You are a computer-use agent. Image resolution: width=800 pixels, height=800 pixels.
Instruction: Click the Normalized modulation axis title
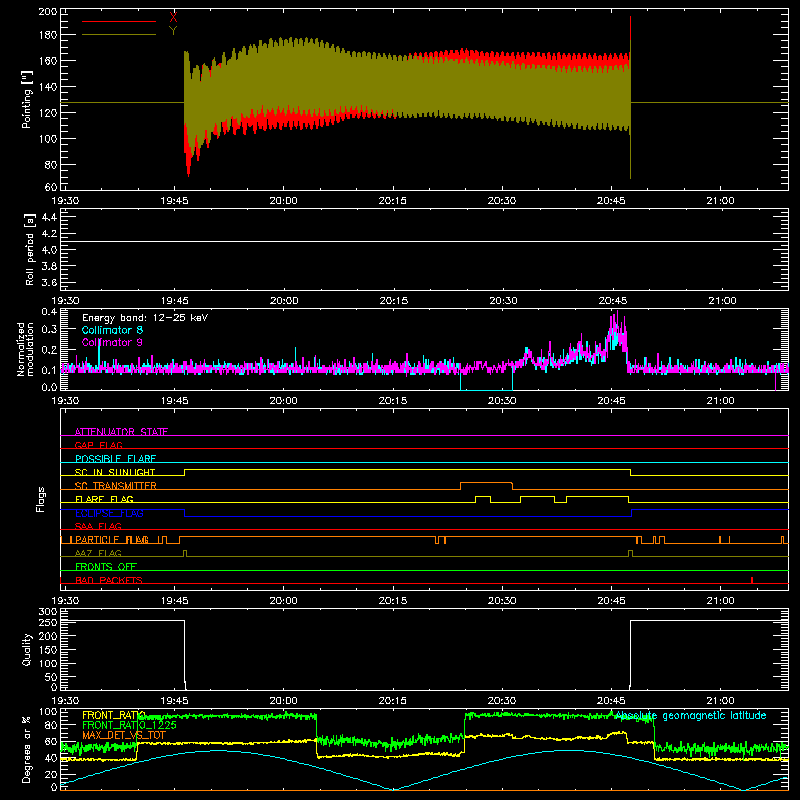pyautogui.click(x=26, y=349)
